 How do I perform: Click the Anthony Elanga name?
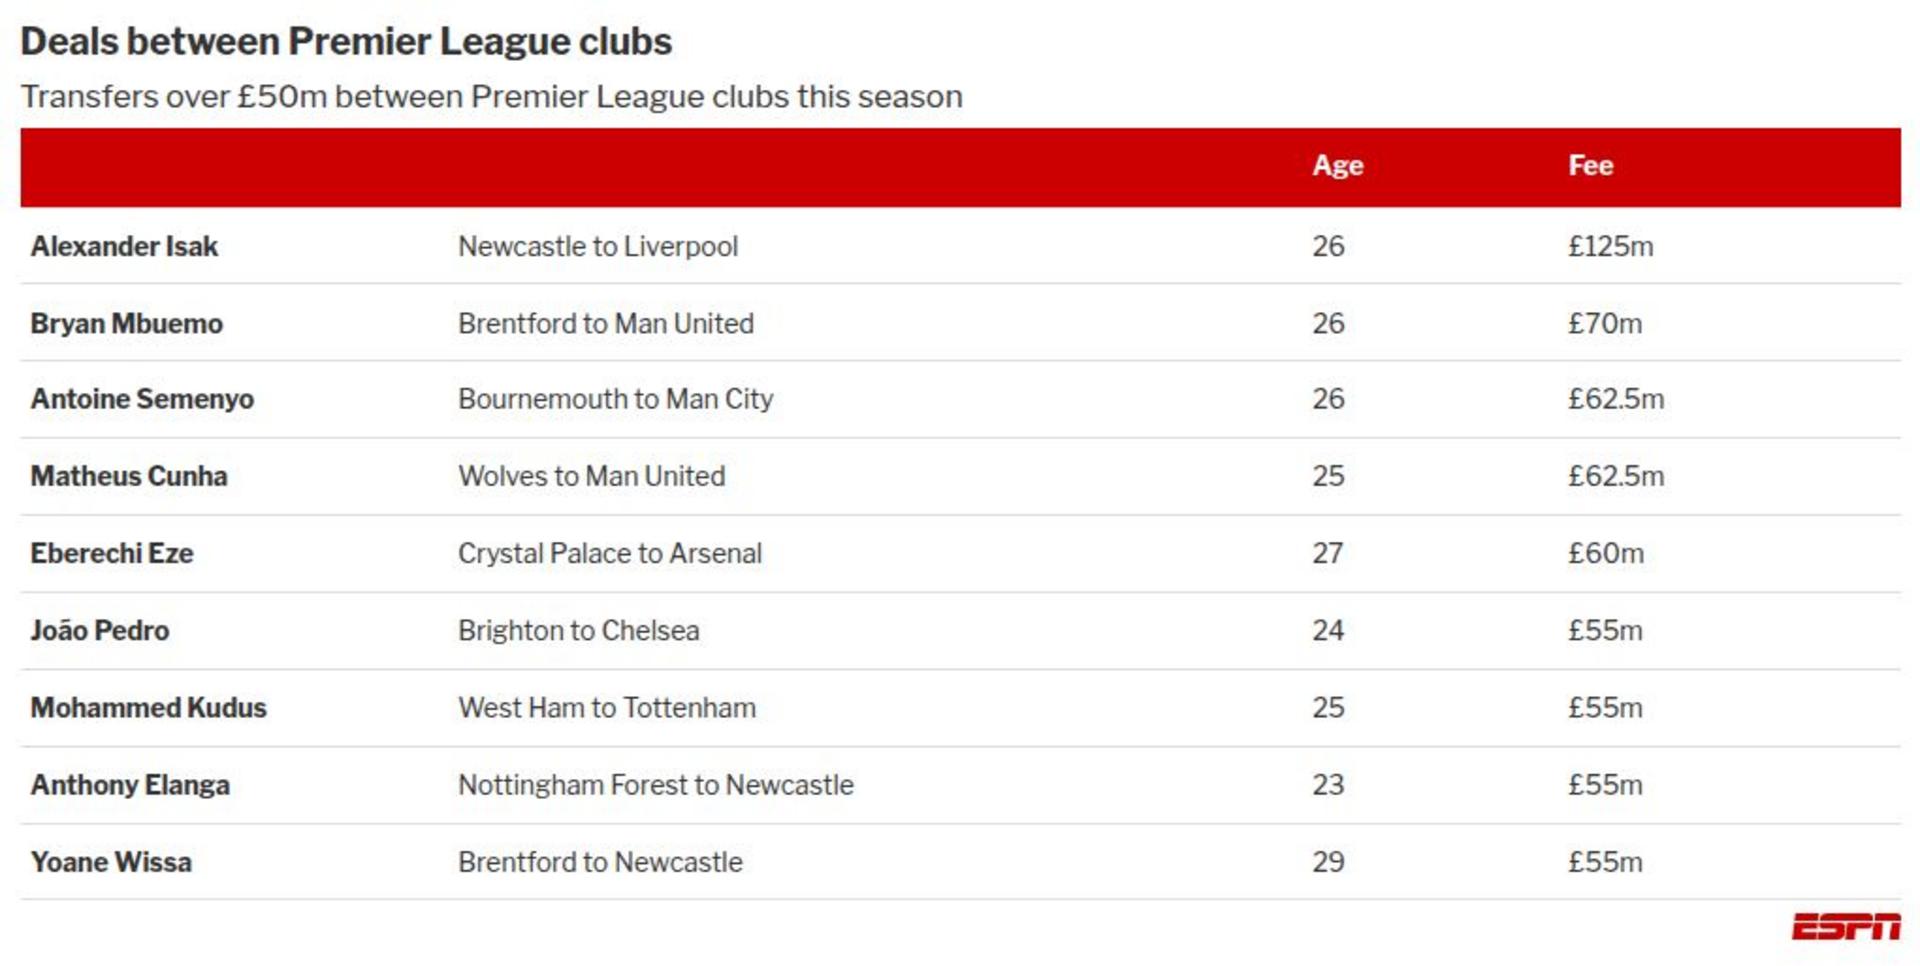pyautogui.click(x=130, y=785)
